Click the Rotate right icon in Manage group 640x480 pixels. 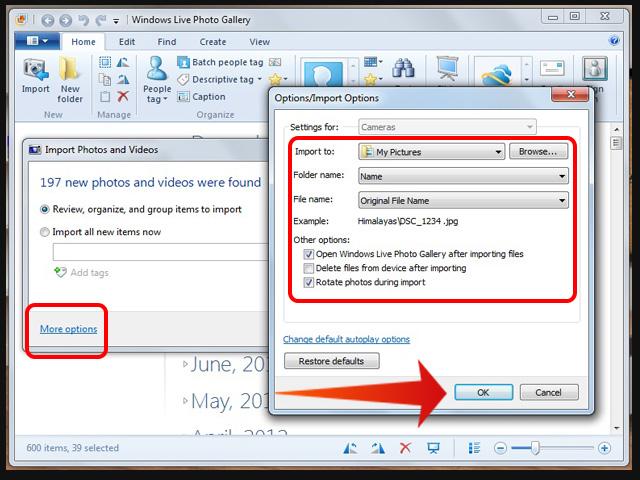123,80
